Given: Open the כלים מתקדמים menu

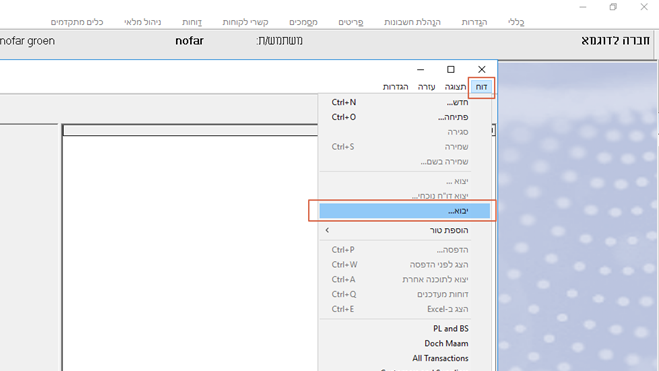Looking at the screenshot, I should click(x=77, y=22).
